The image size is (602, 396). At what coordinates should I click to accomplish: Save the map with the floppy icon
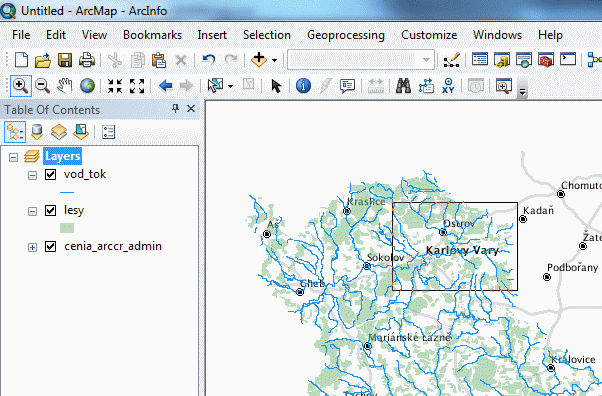point(65,60)
